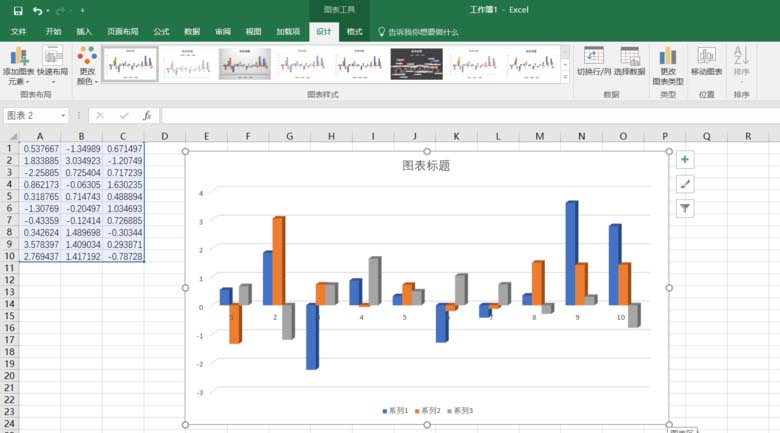Viewport: 780px width, 433px height.
Task: Switch to the 页面布局 ribbon tab
Action: pyautogui.click(x=122, y=32)
